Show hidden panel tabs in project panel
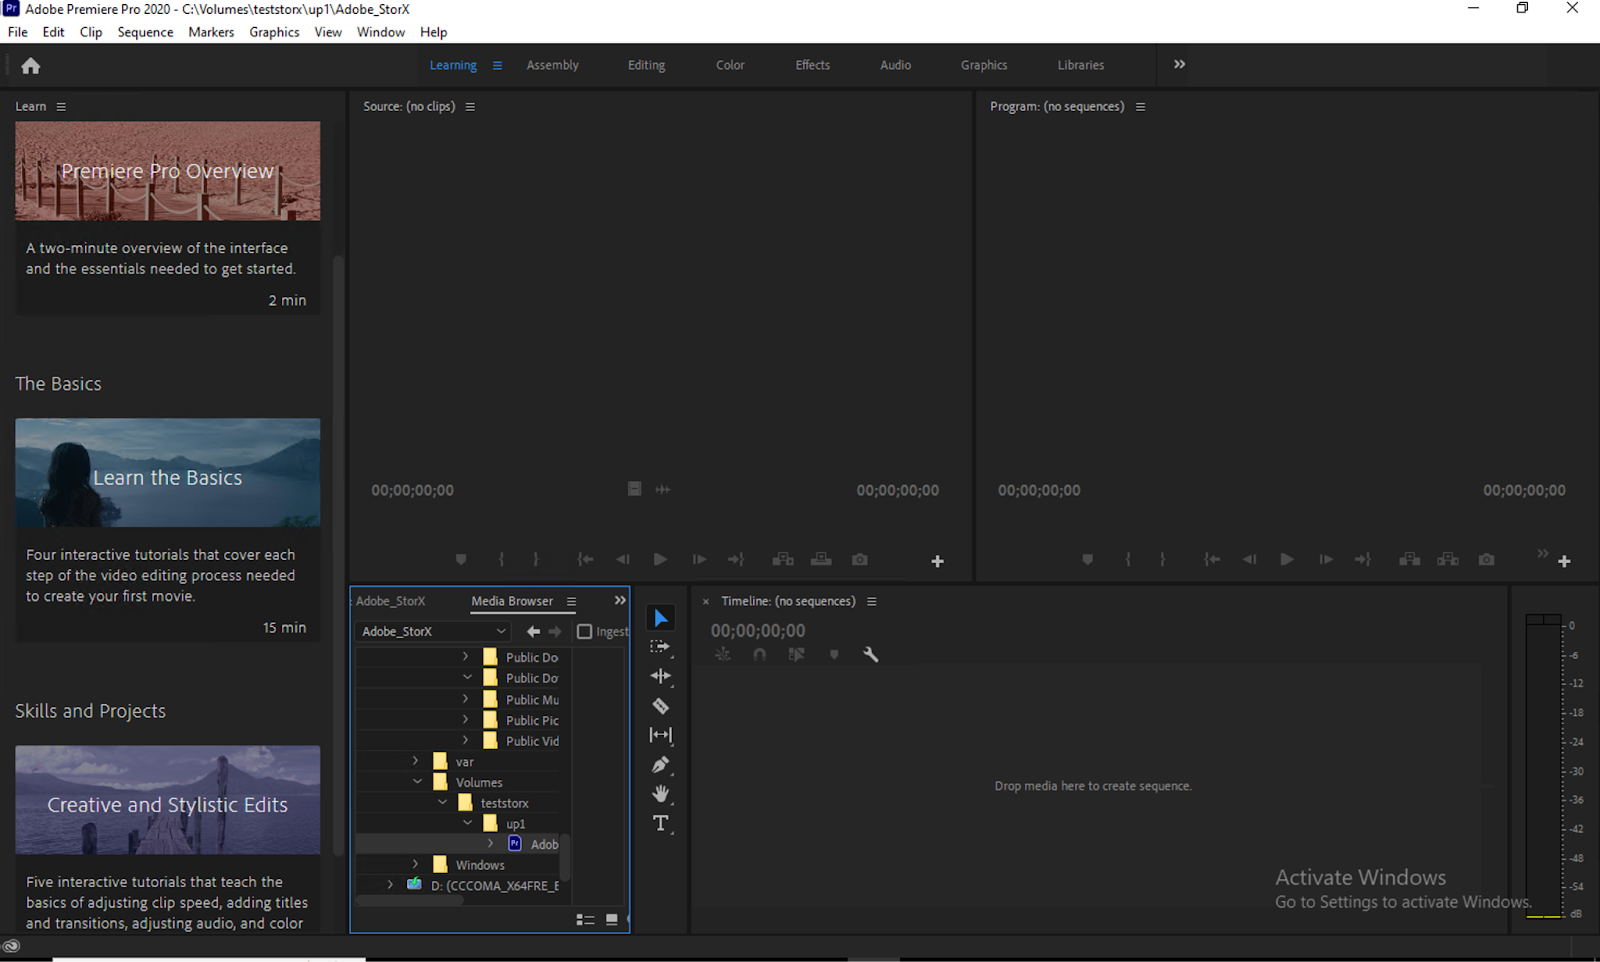This screenshot has width=1600, height=962. (x=620, y=601)
